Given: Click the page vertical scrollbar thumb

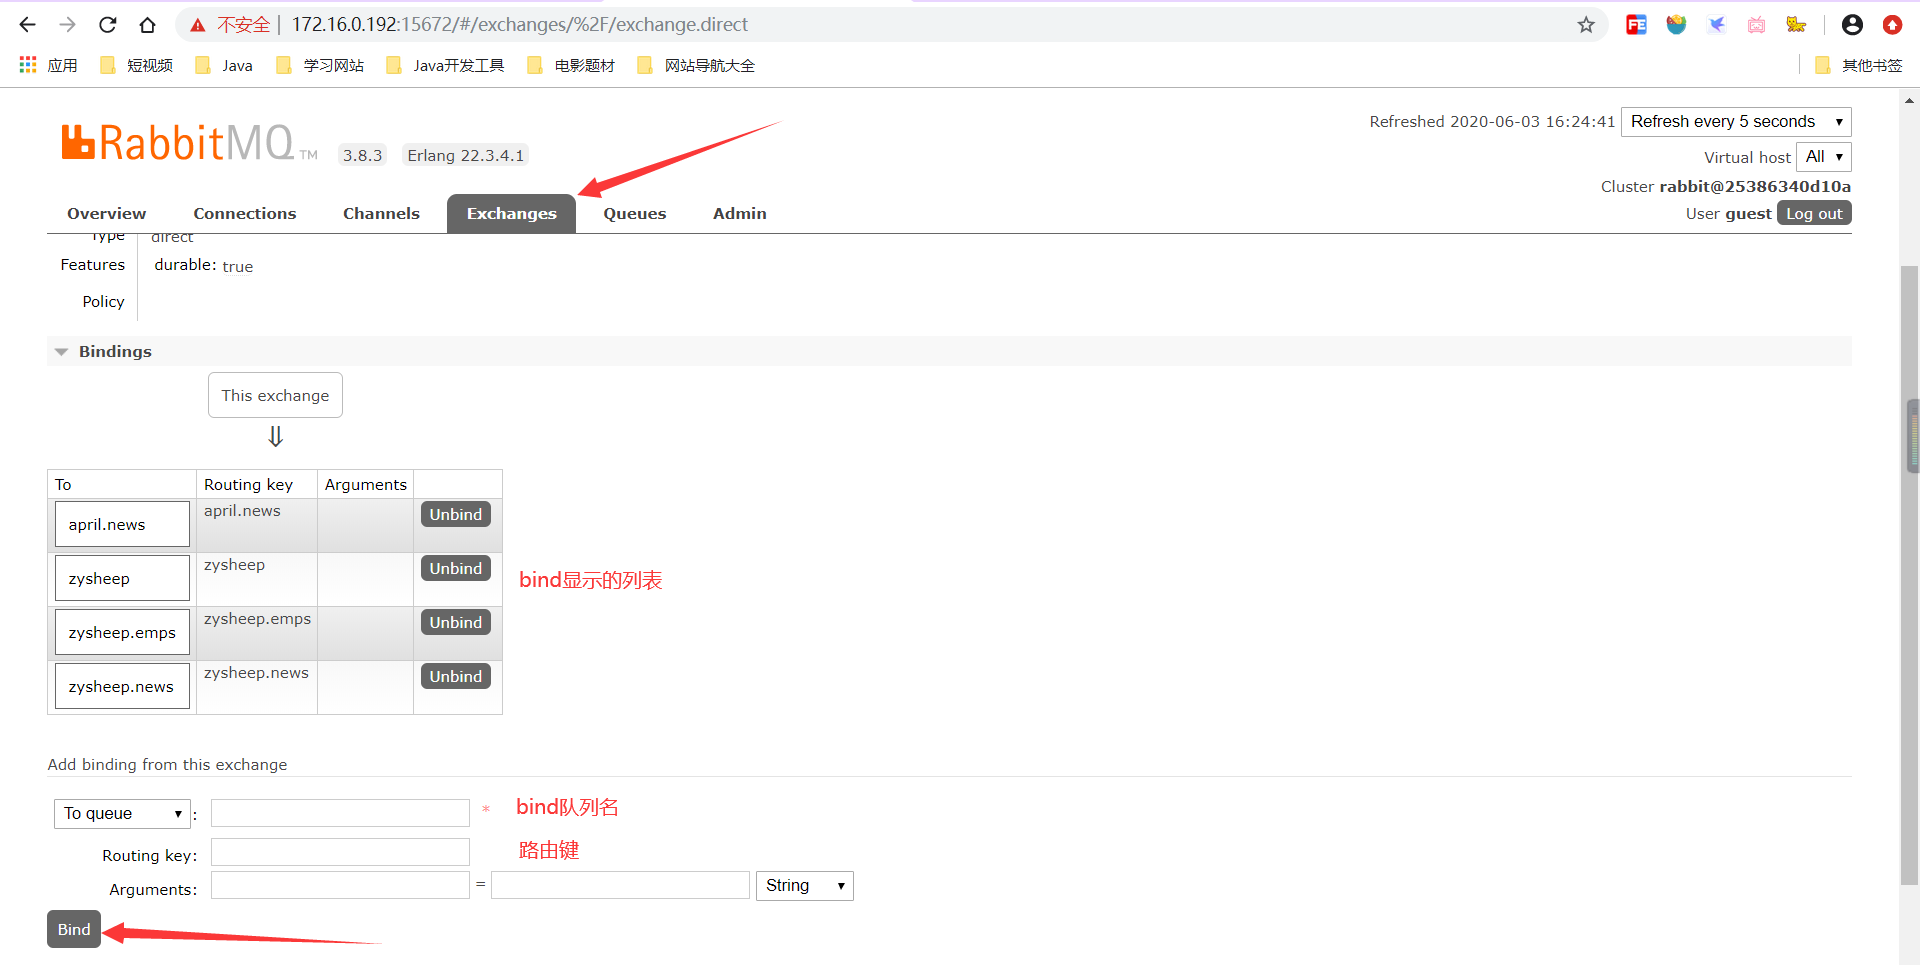Looking at the screenshot, I should pos(1910,575).
